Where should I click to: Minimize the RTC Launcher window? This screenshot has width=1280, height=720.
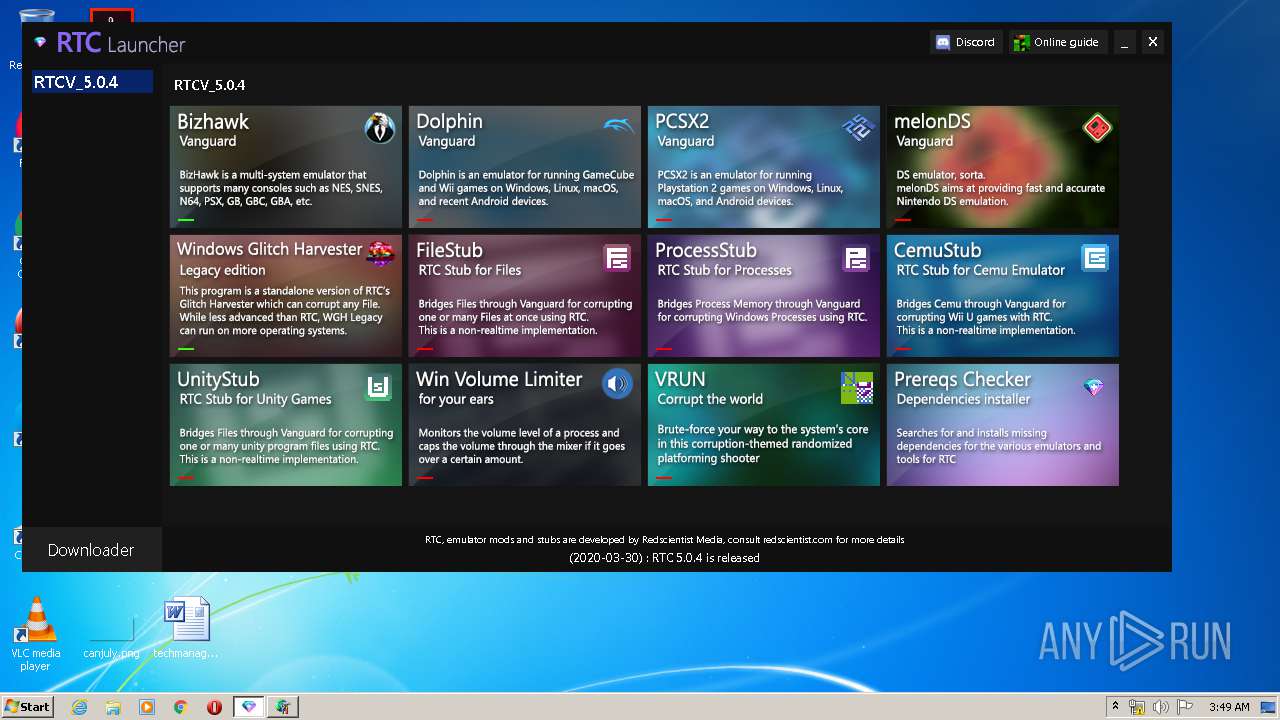pos(1125,42)
